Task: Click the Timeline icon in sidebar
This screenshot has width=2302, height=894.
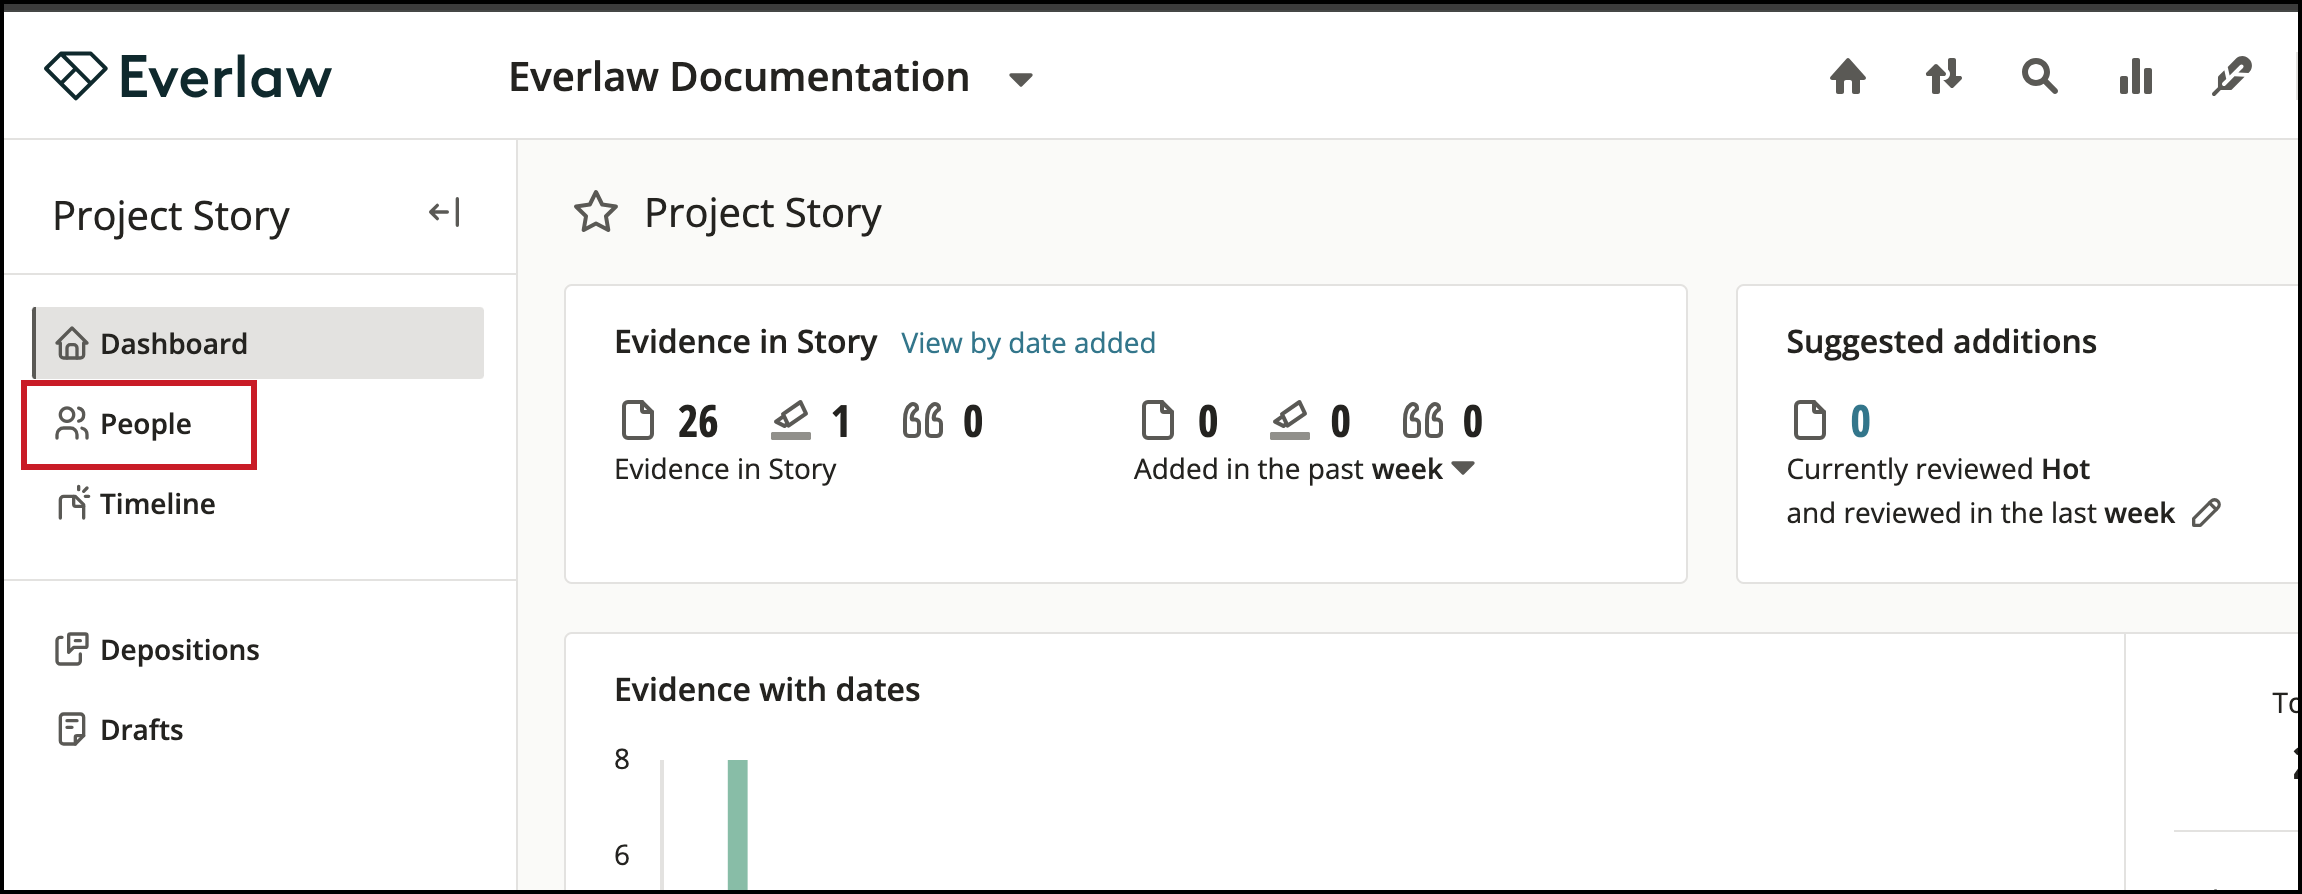Action: [x=72, y=504]
